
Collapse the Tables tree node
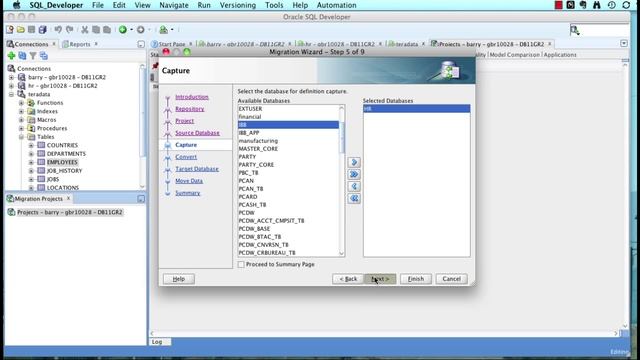pyautogui.click(x=21, y=137)
